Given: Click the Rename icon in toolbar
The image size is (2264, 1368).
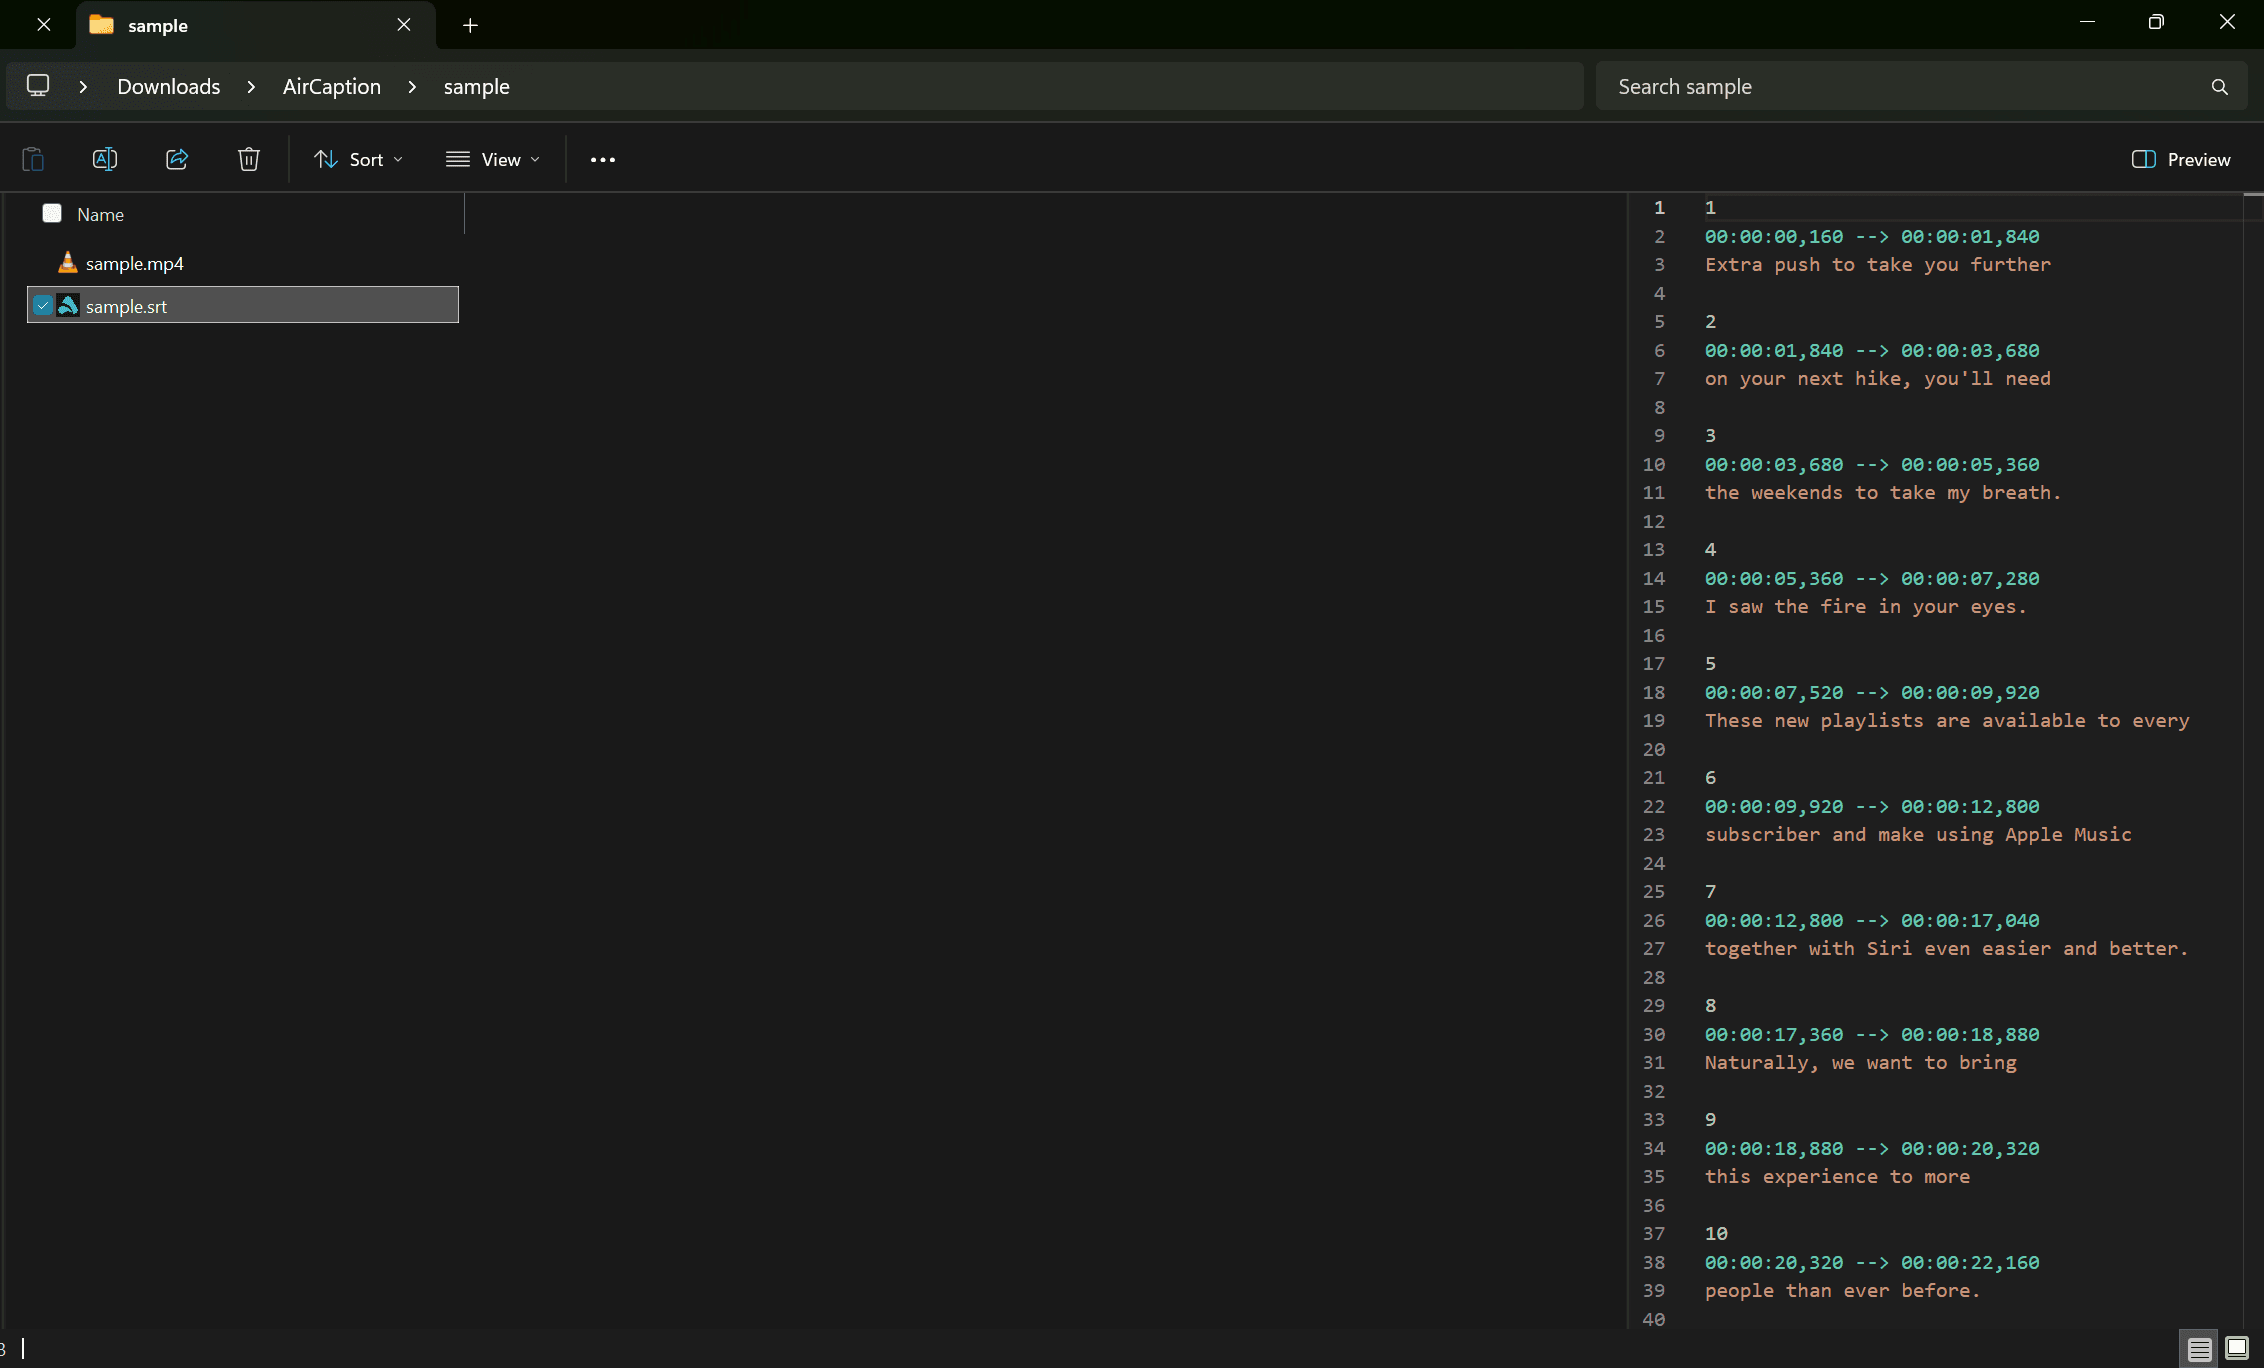Looking at the screenshot, I should pos(105,159).
